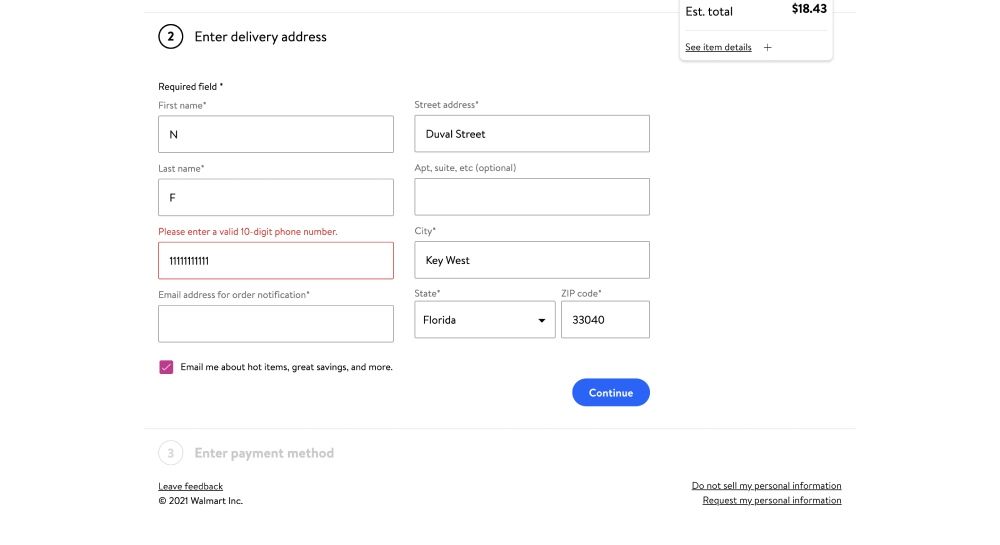This screenshot has width=1000, height=545.
Task: Click the ZIP code field
Action: (605, 320)
